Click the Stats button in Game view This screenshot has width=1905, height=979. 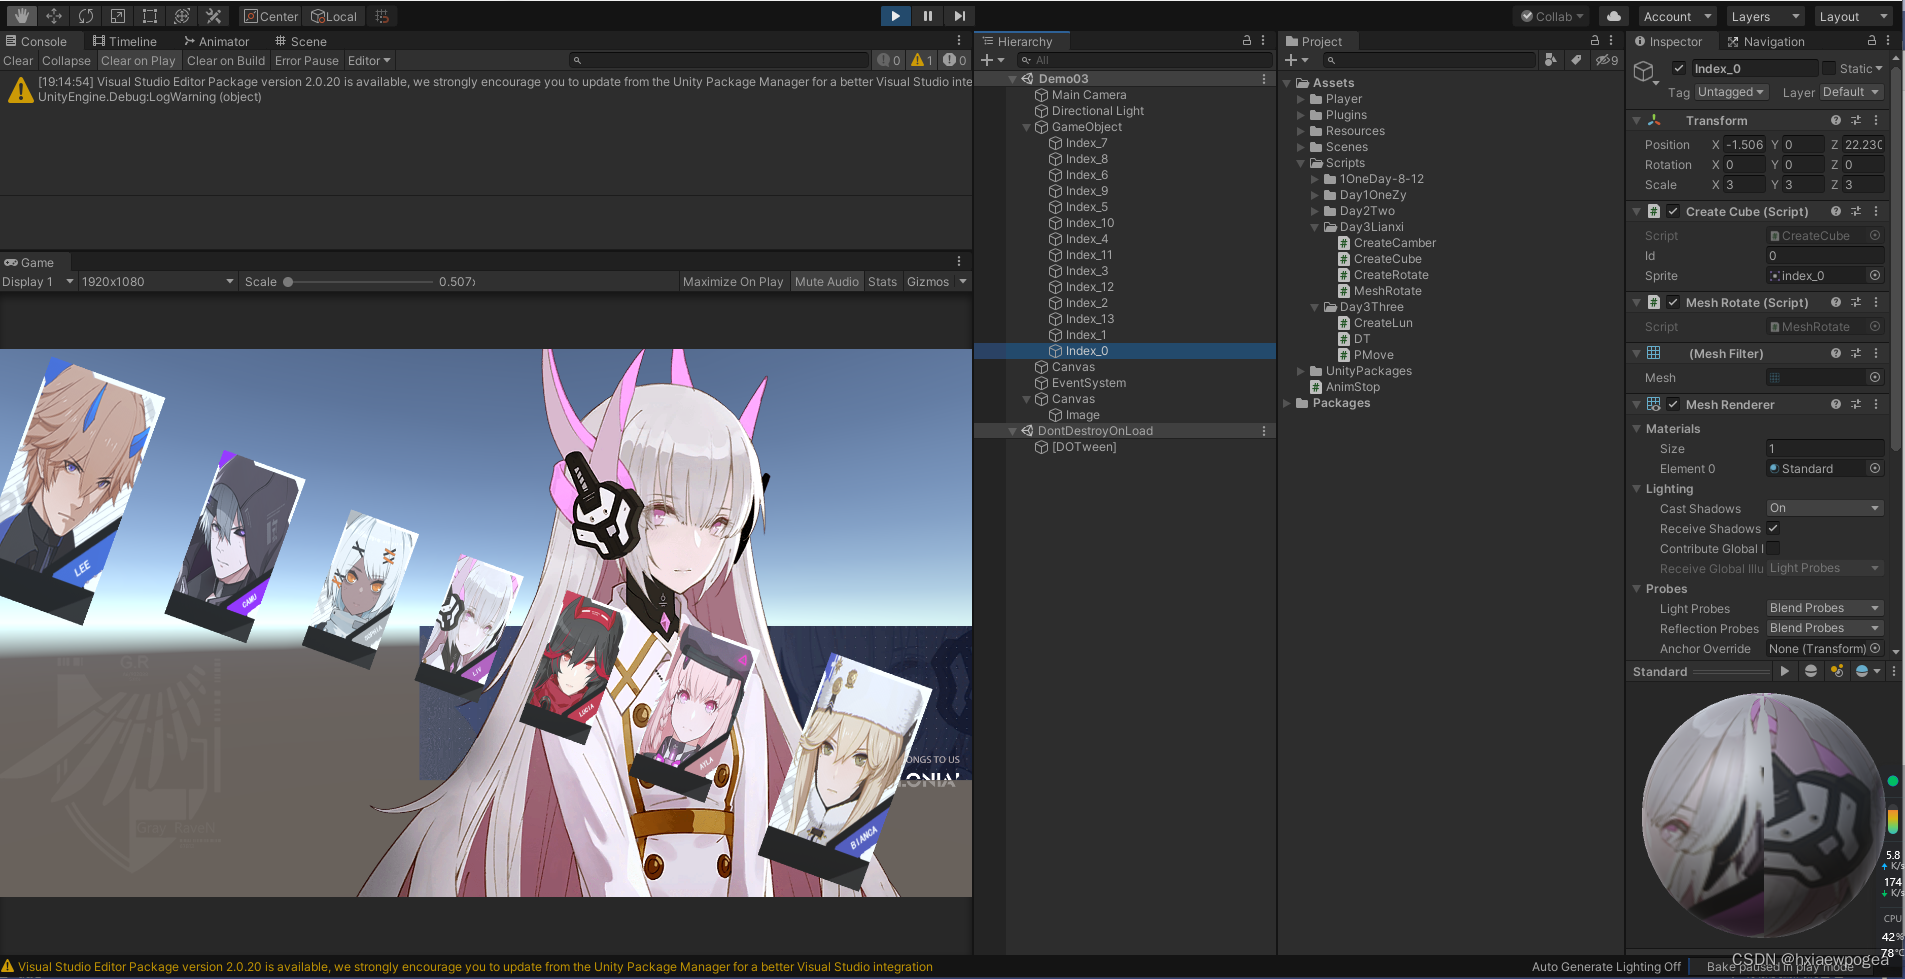[882, 281]
